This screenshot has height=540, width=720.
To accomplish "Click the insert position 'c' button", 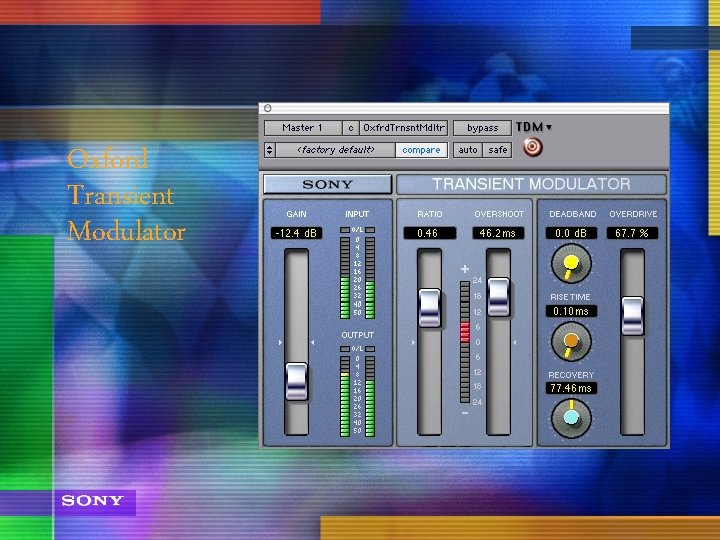I will [351, 128].
